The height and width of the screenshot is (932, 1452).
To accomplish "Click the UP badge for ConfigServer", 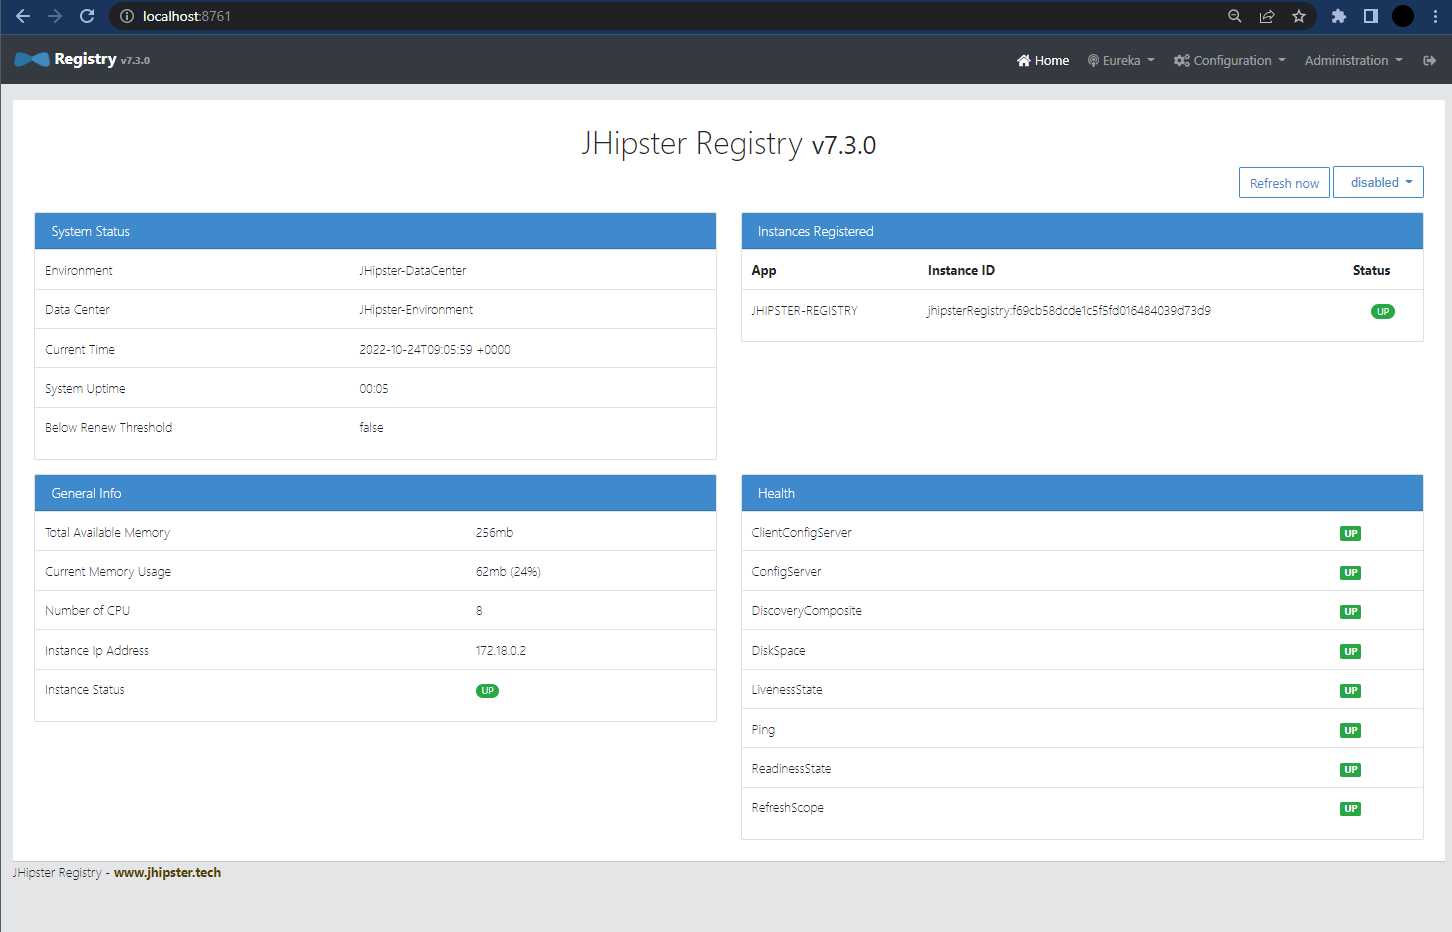I will click(x=1350, y=573).
